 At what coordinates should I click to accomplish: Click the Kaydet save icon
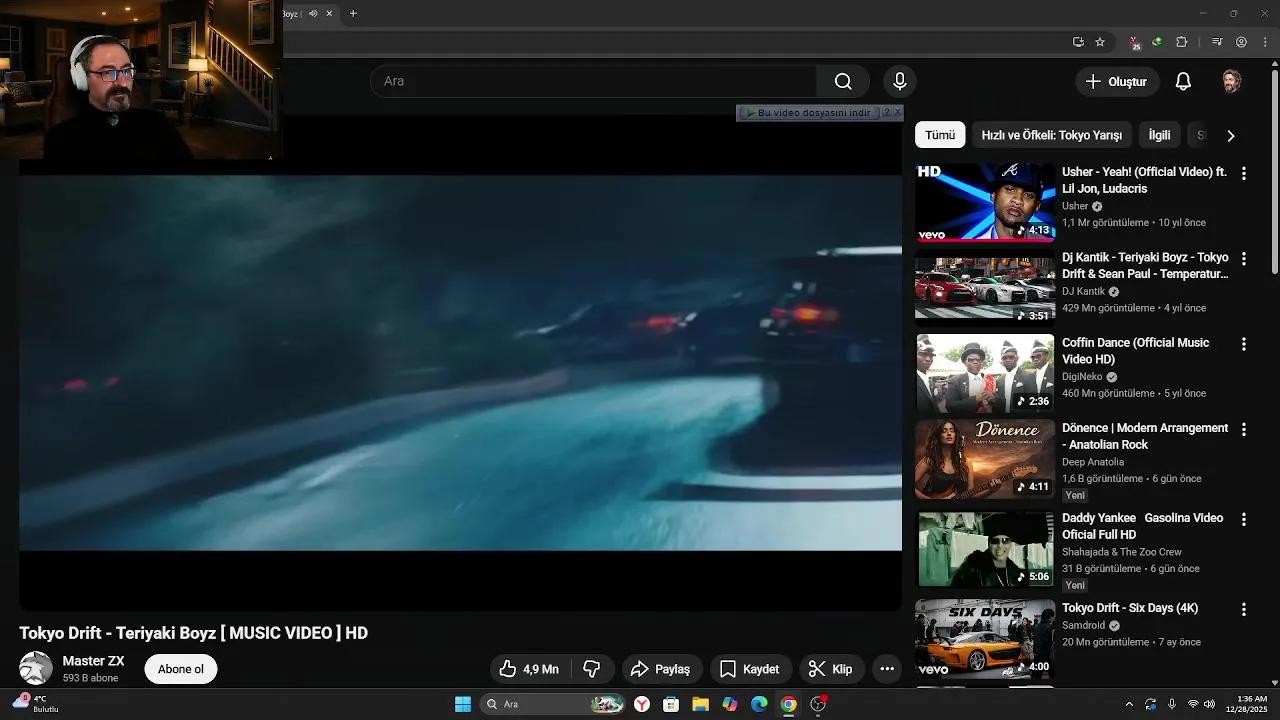click(x=728, y=668)
